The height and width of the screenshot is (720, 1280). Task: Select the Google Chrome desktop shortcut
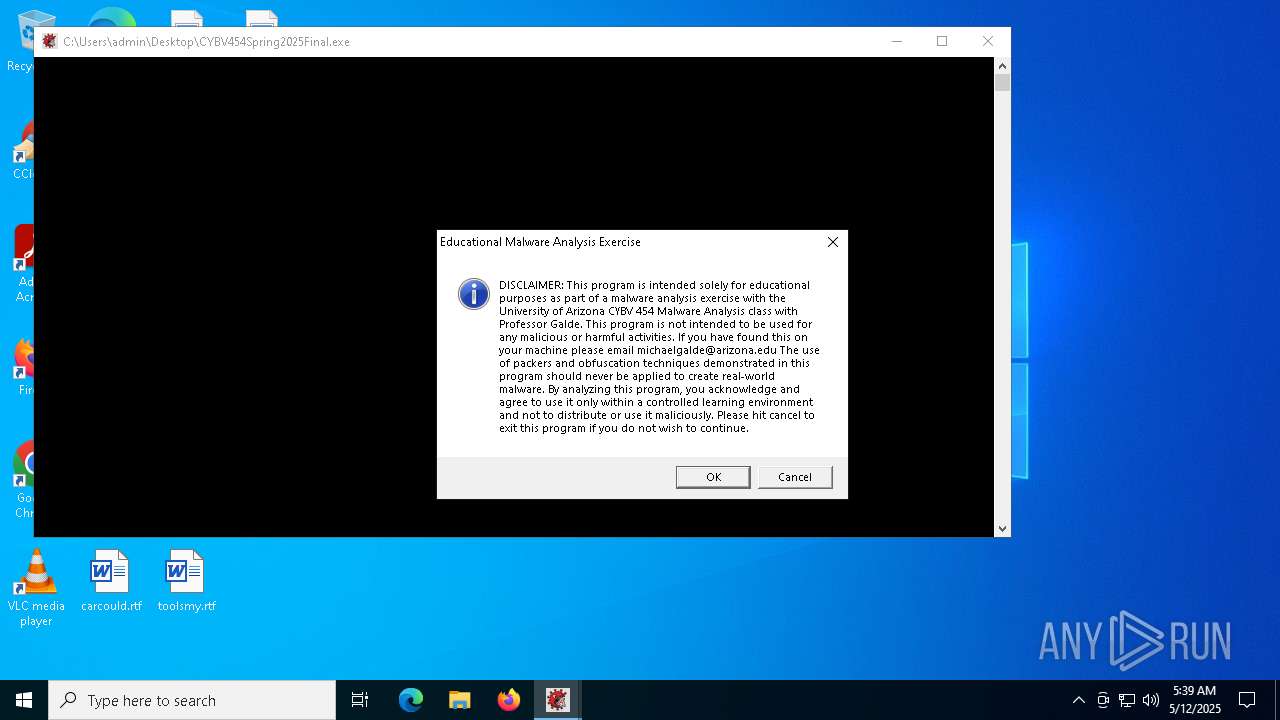pos(22,480)
